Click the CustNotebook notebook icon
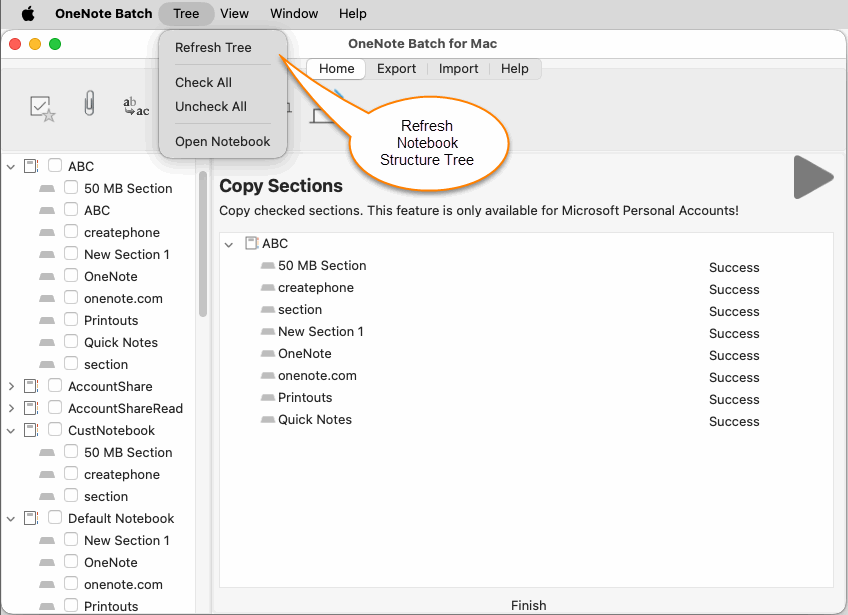848x615 pixels. click(x=33, y=430)
